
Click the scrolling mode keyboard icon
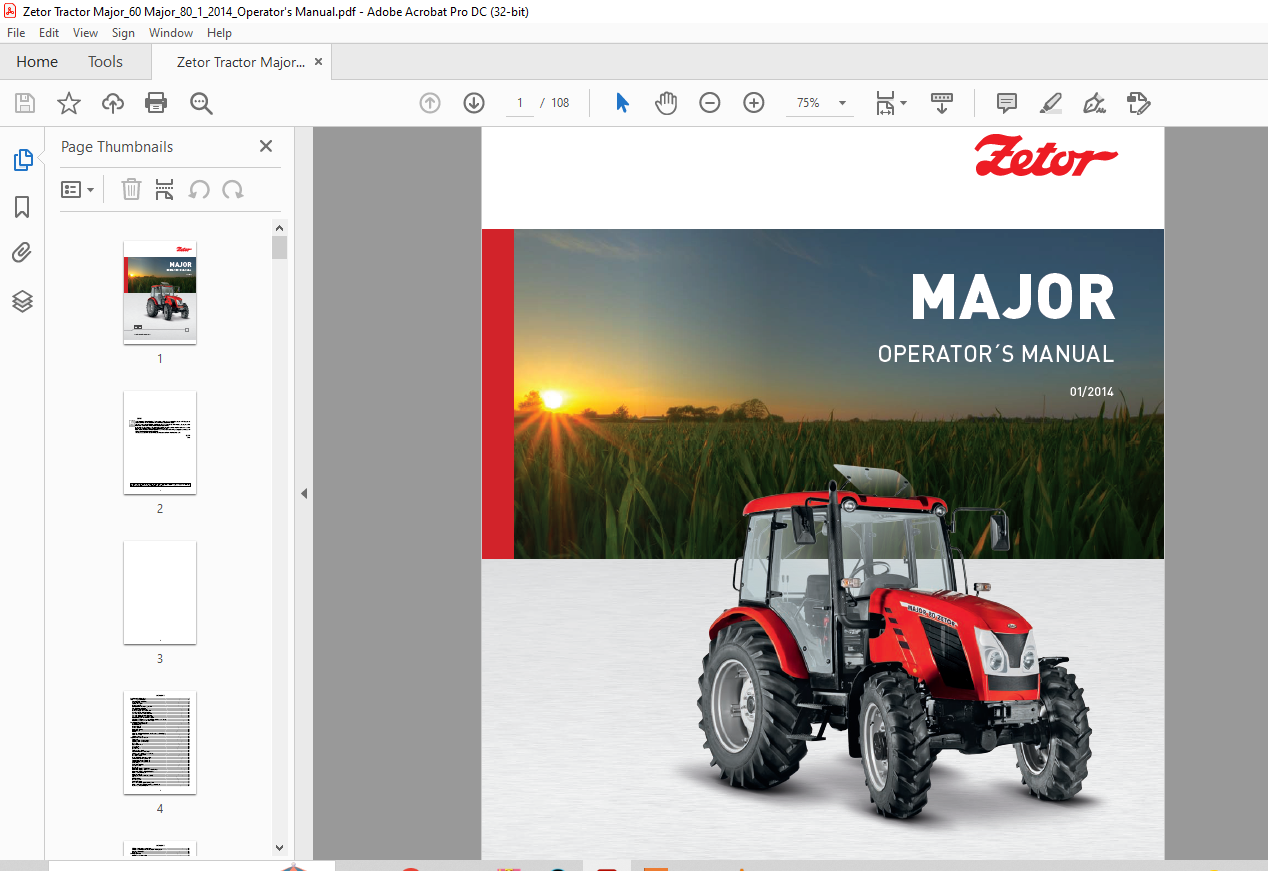pyautogui.click(x=941, y=103)
